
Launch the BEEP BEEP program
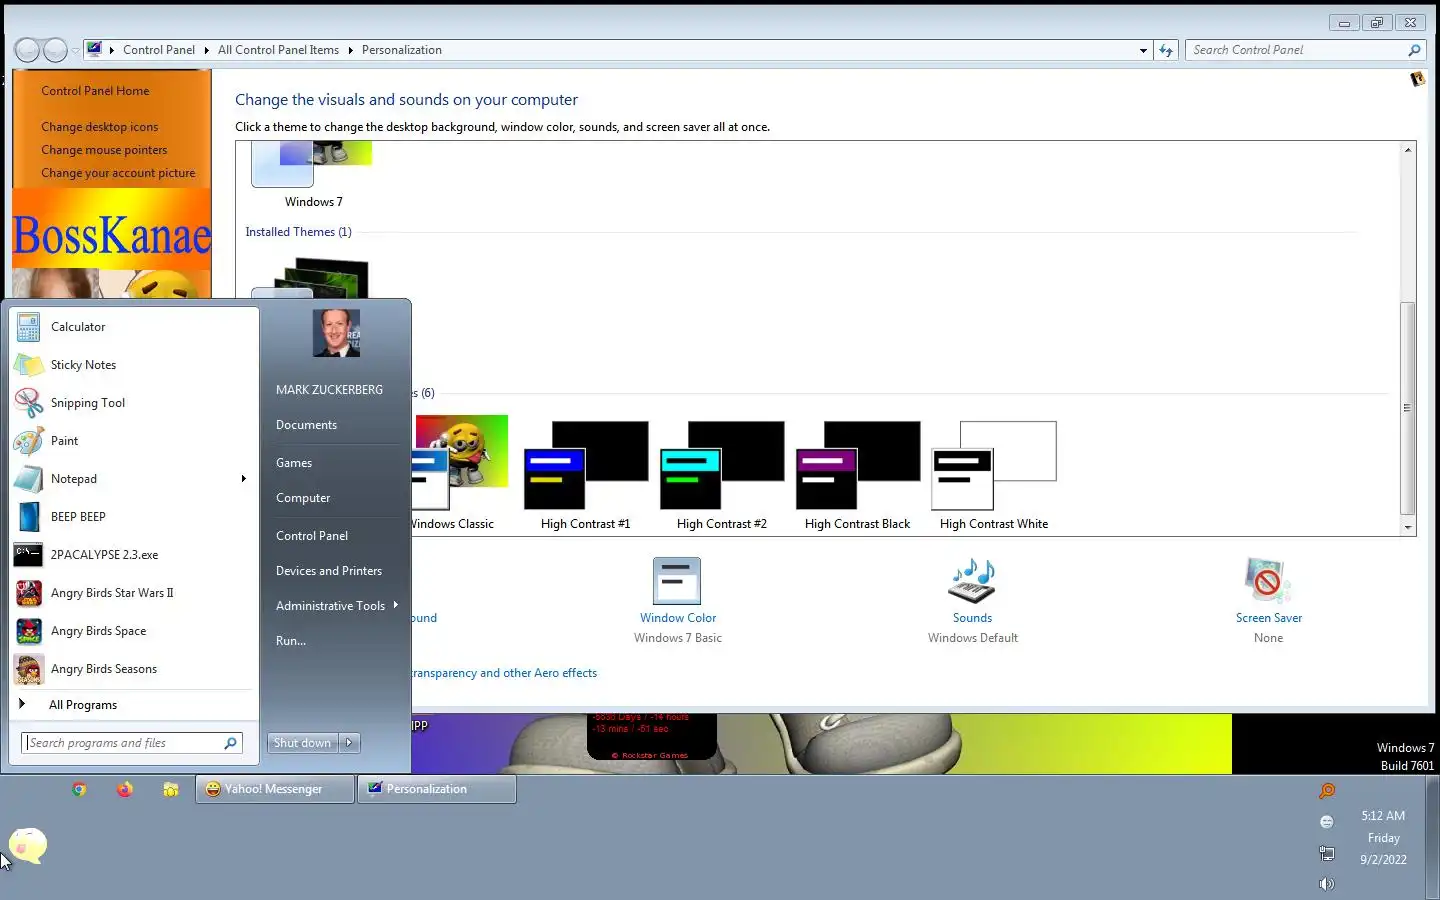click(x=134, y=517)
